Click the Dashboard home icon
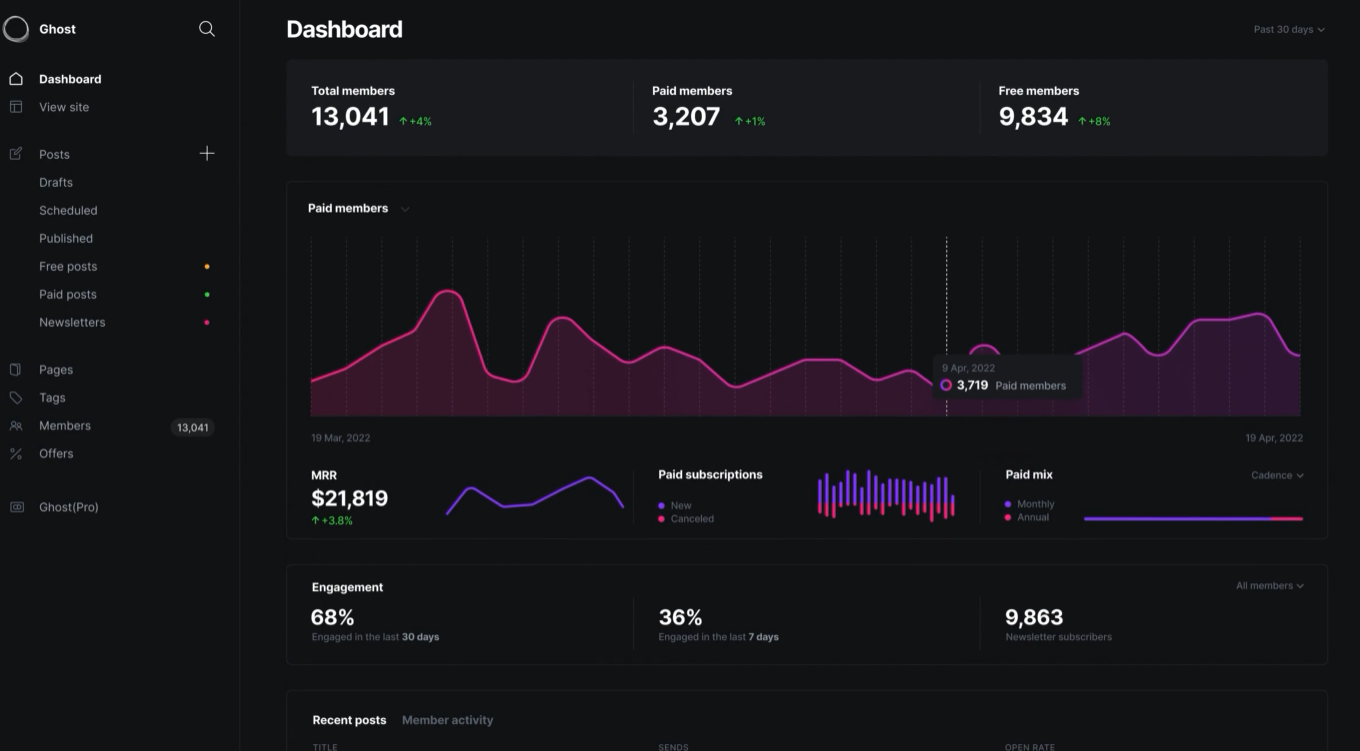Viewport: 1360px width, 751px height. tap(16, 79)
